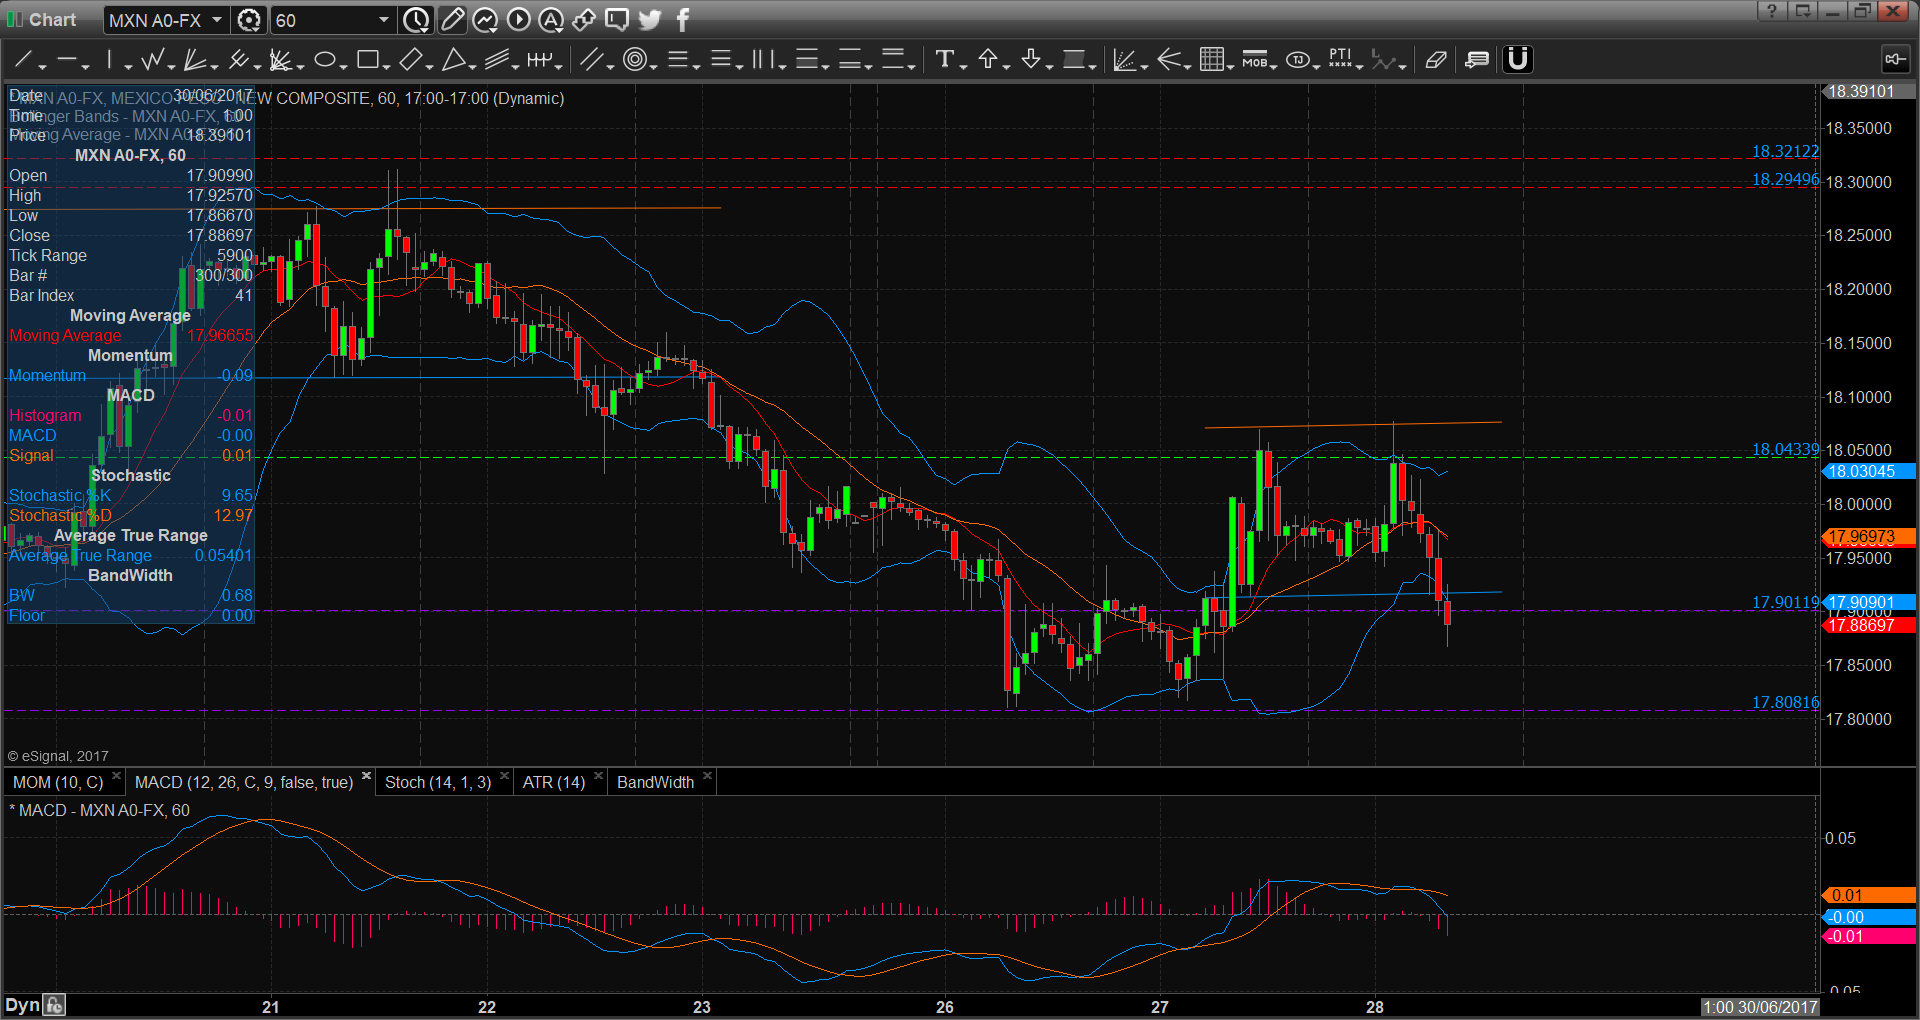Select the ellipse drawing tool

[x=324, y=60]
